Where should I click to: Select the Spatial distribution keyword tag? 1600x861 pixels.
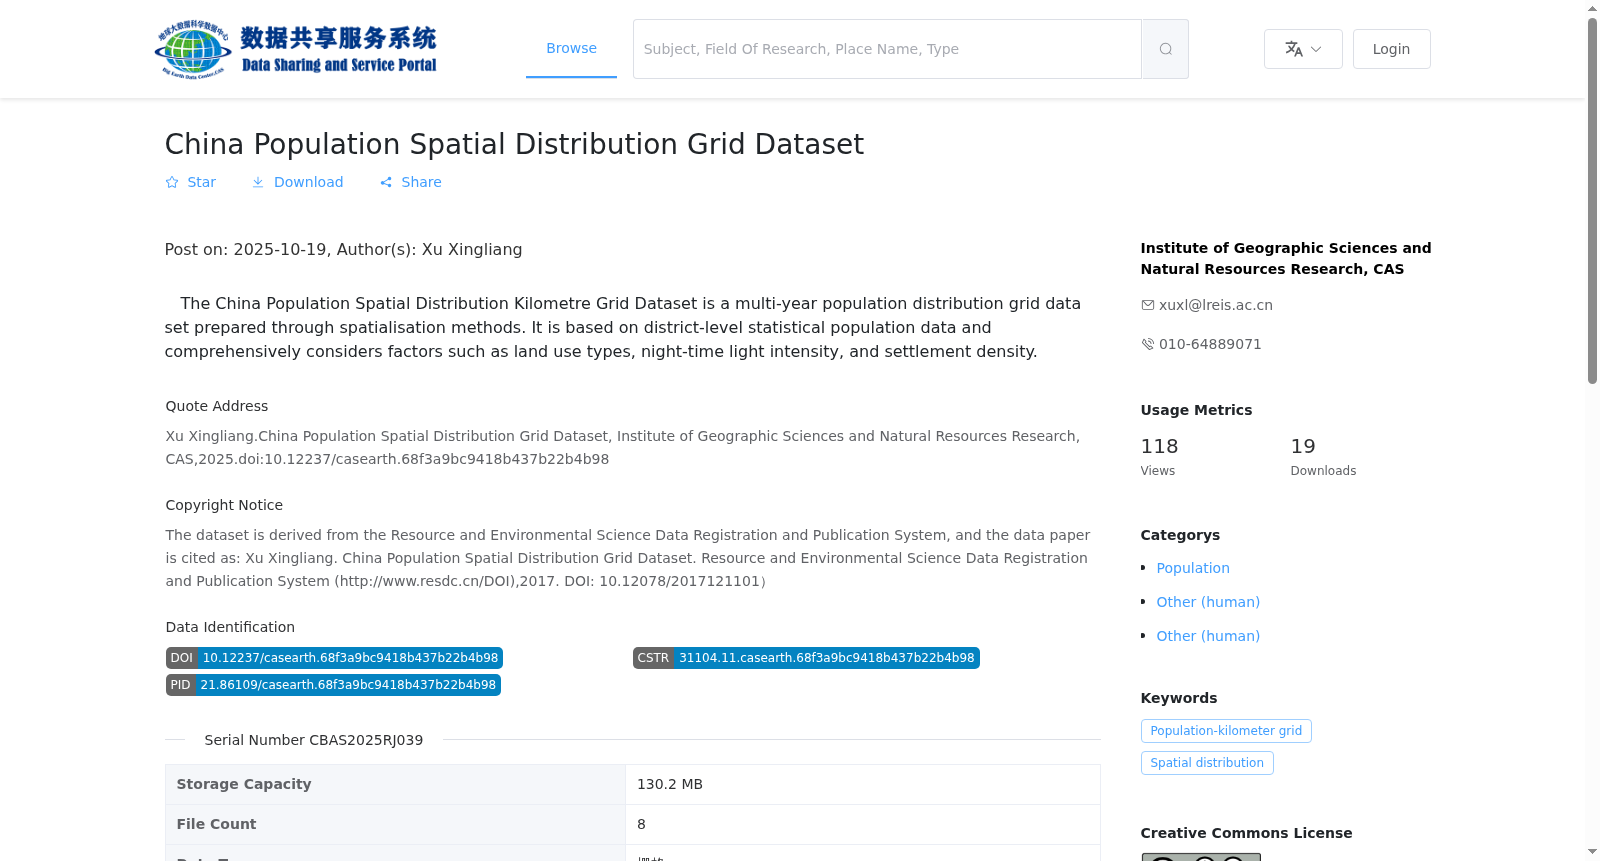coord(1207,763)
